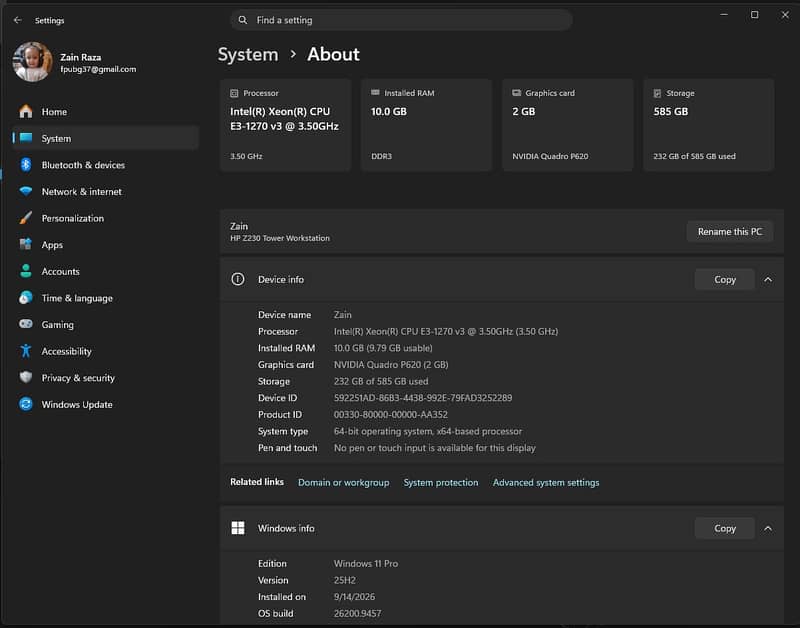Image resolution: width=800 pixels, height=628 pixels.
Task: Click the Processor info card
Action: 285,124
